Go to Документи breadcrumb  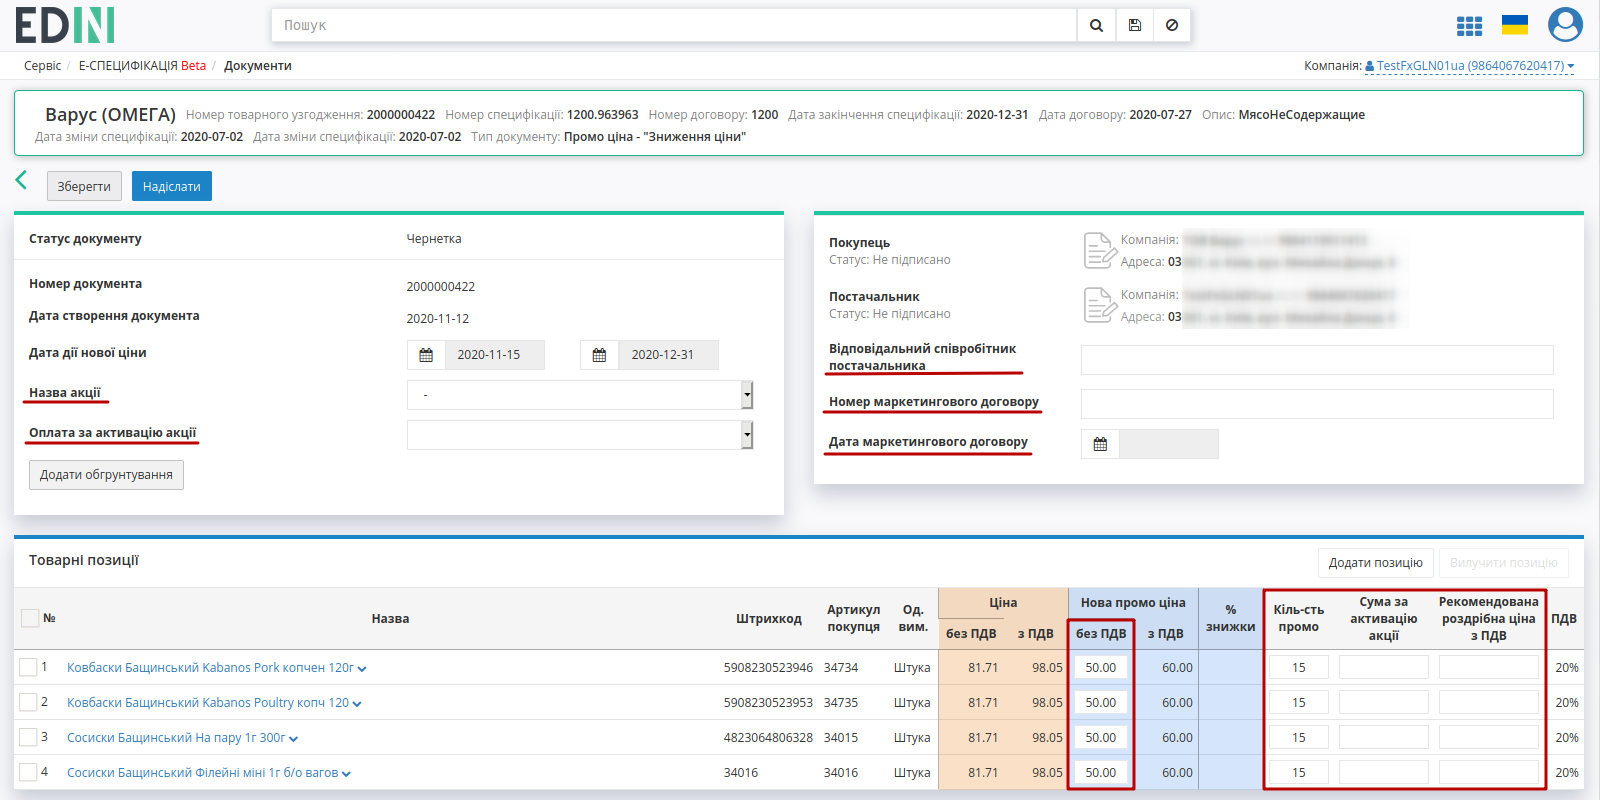point(258,66)
